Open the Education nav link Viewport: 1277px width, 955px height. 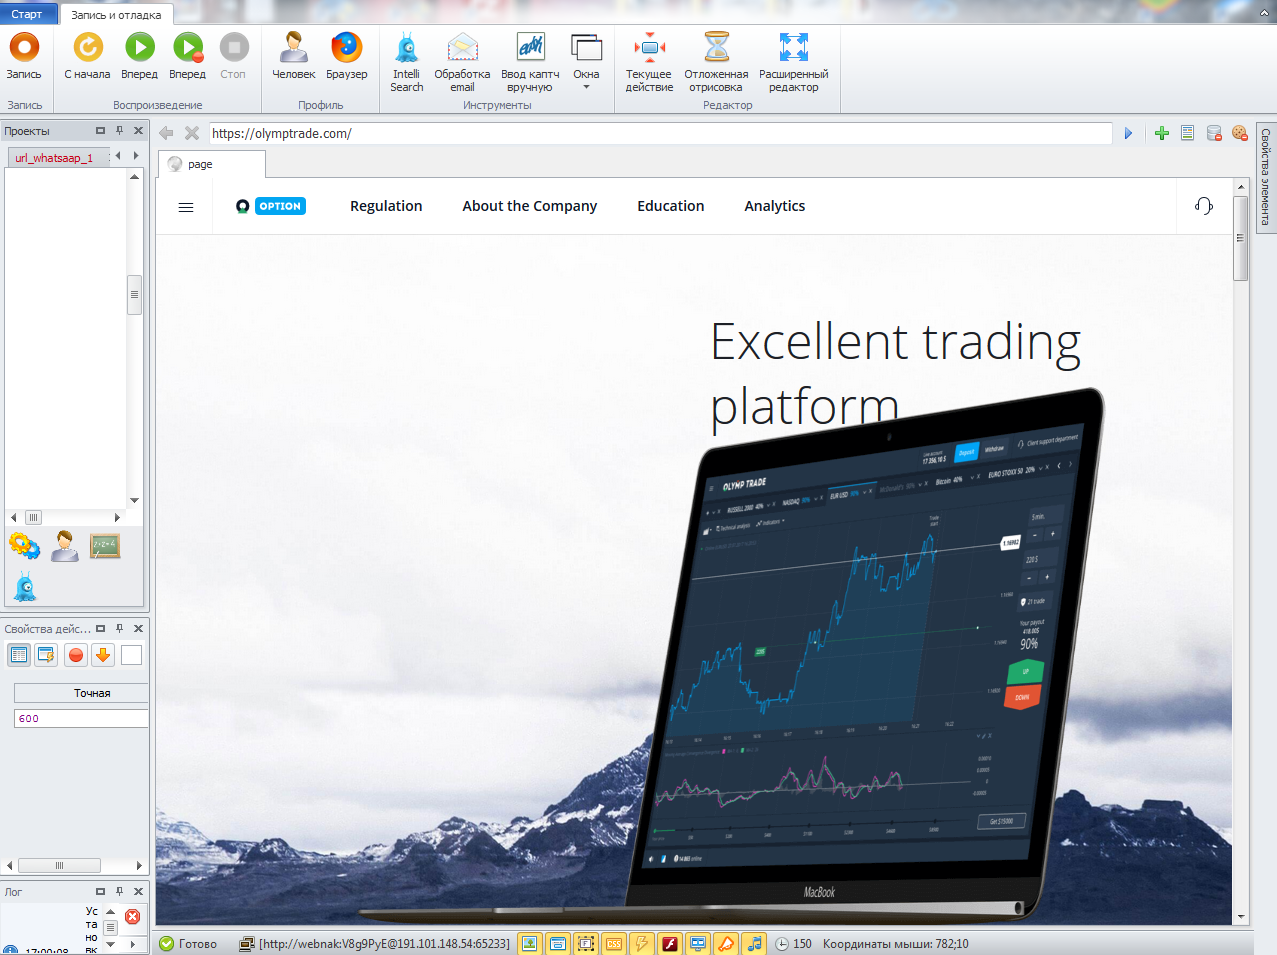pos(671,206)
